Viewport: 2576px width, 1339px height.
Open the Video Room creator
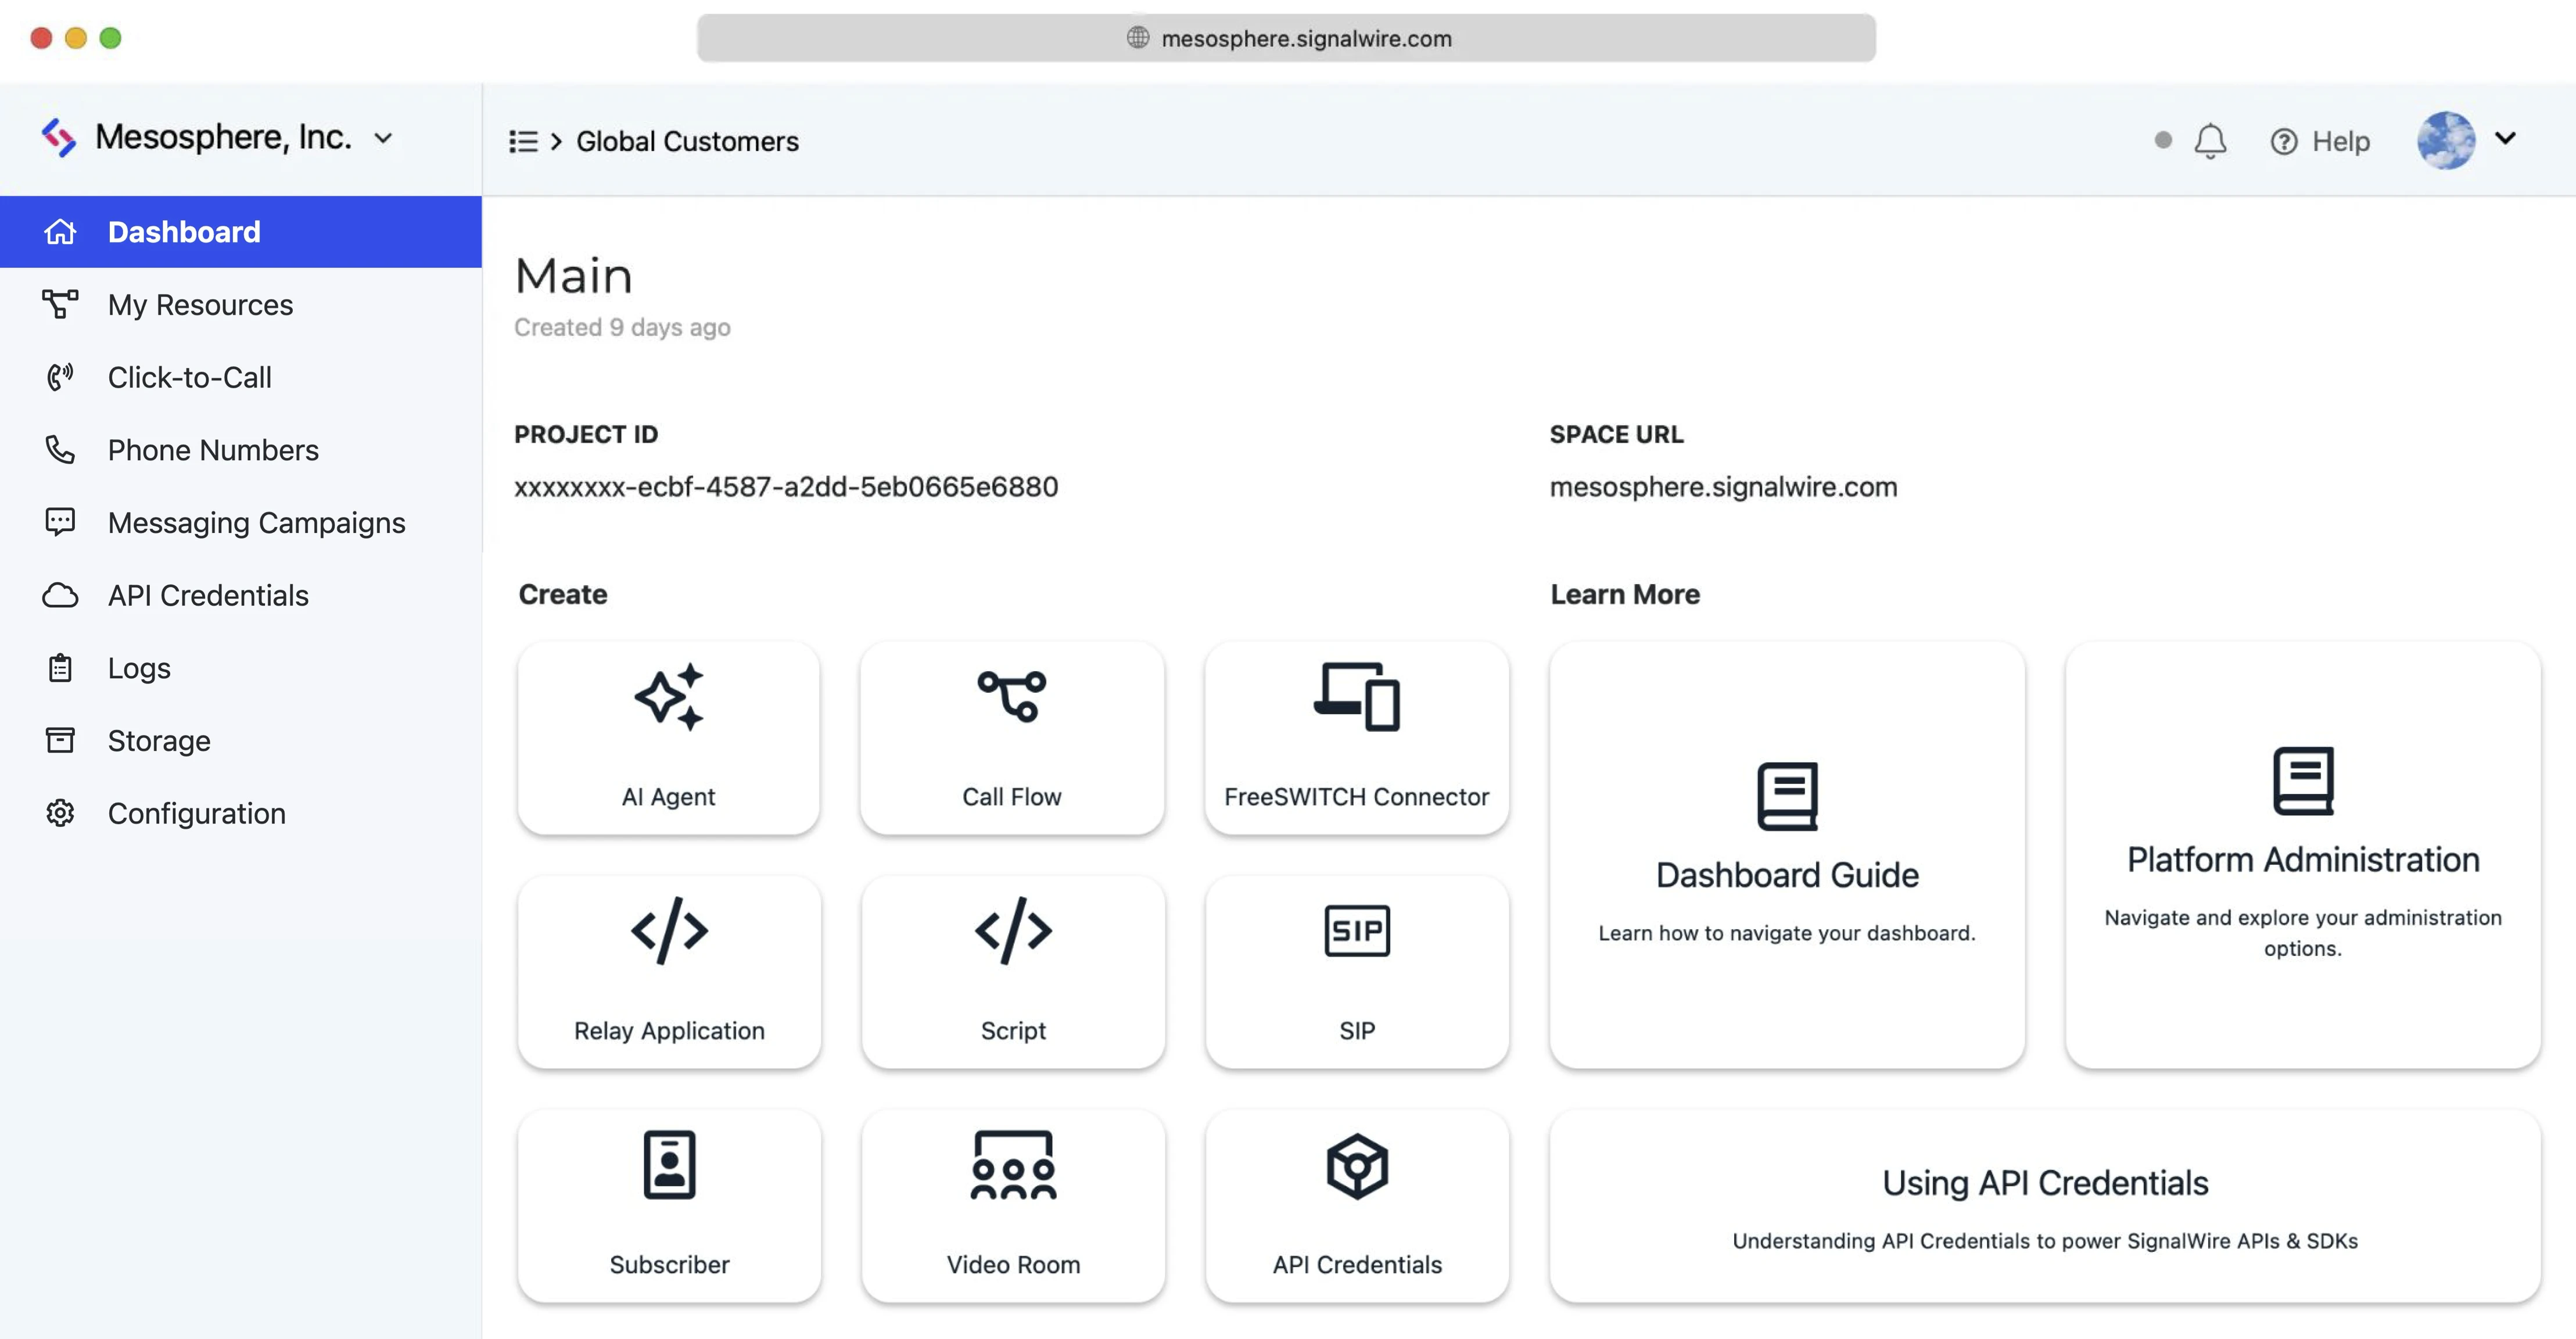pos(1012,1205)
